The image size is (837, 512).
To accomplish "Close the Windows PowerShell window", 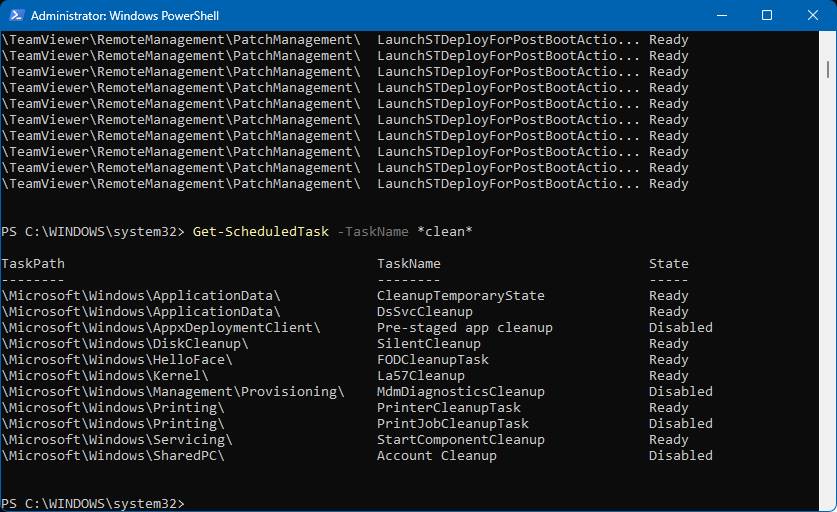I will pyautogui.click(x=812, y=16).
